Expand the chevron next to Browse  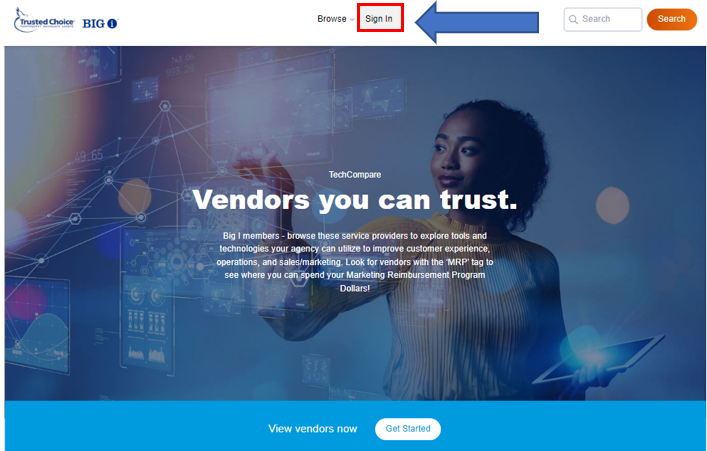(x=352, y=19)
